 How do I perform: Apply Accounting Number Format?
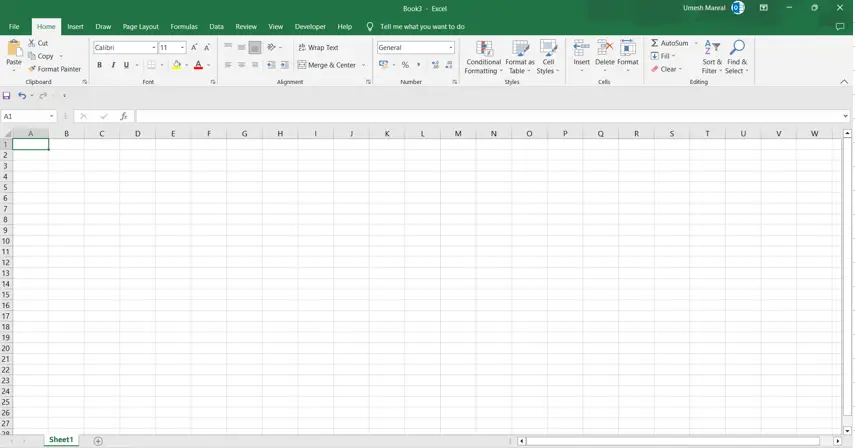tap(383, 65)
